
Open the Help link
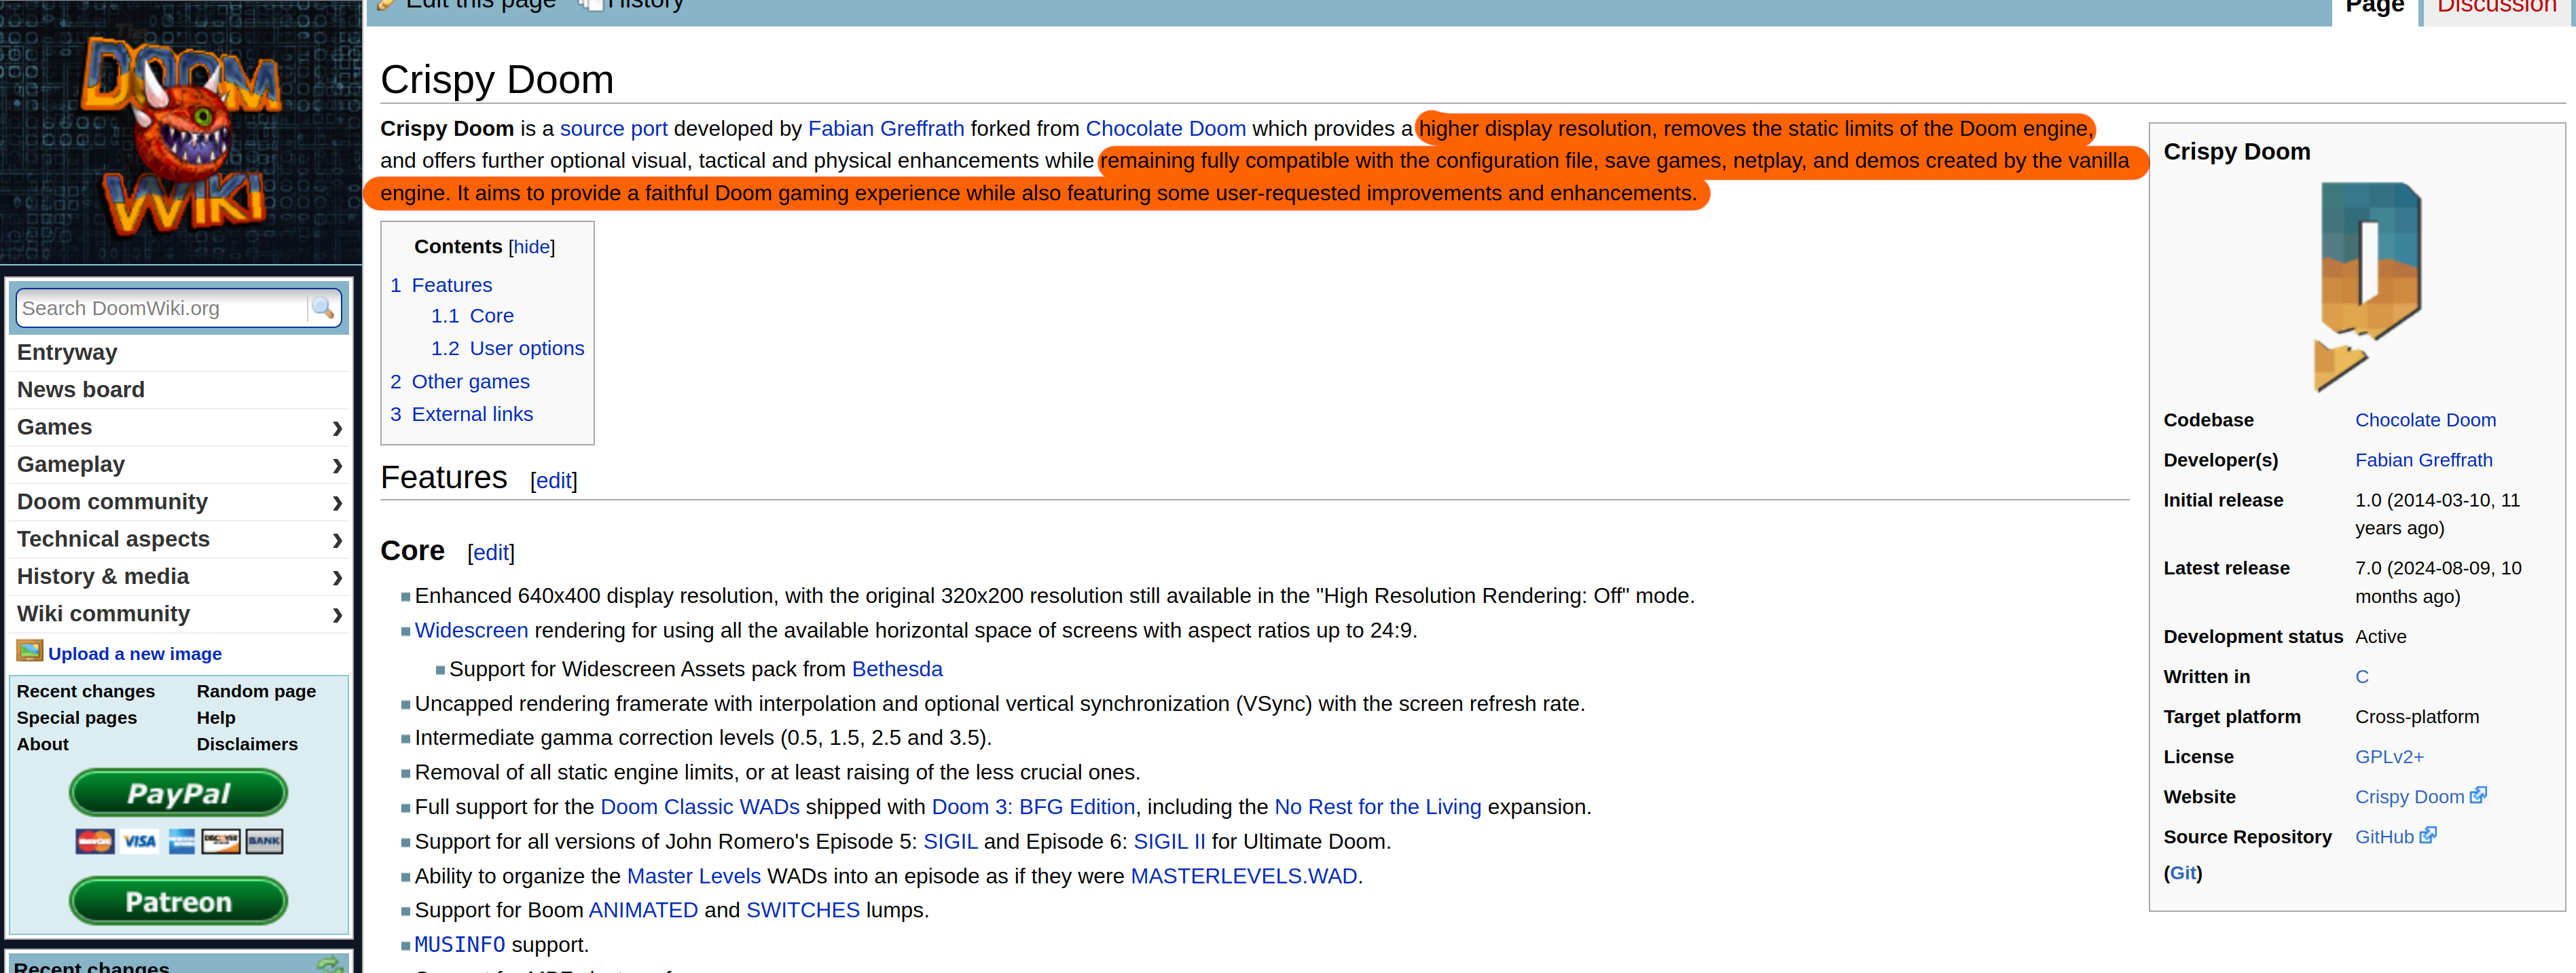click(216, 718)
